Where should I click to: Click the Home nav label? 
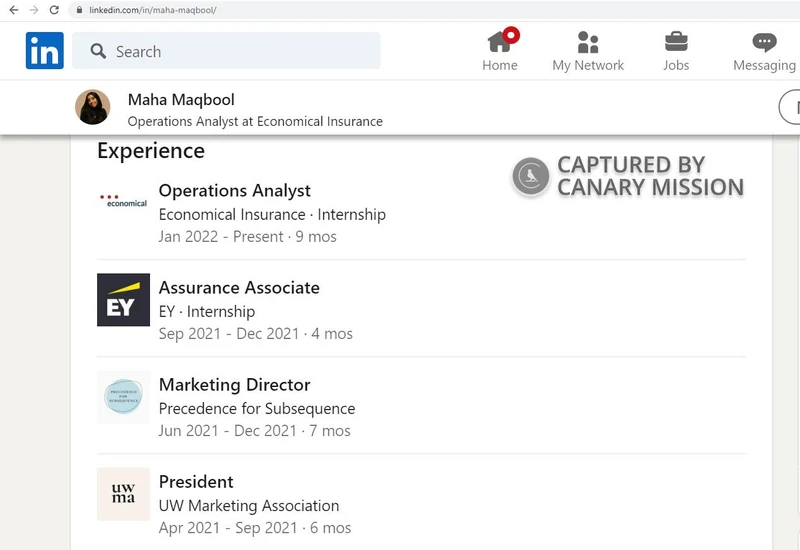(x=499, y=65)
